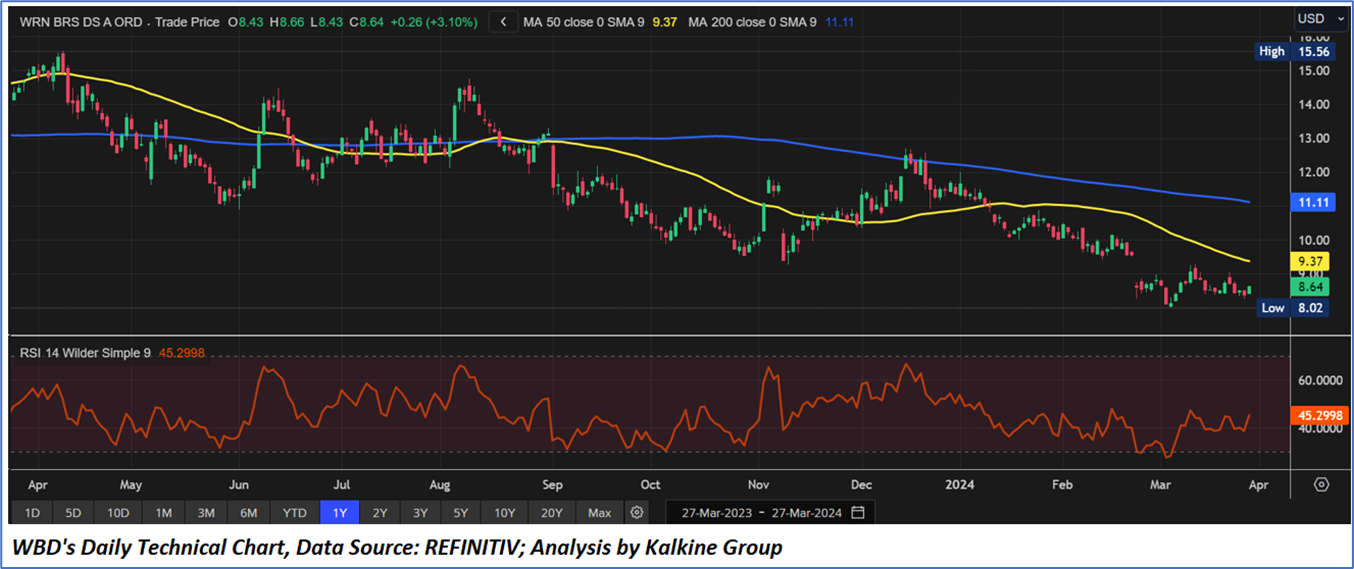Click the yellow 9.37 MA price tag
Screen dimensions: 1354x569
pyautogui.click(x=1309, y=262)
